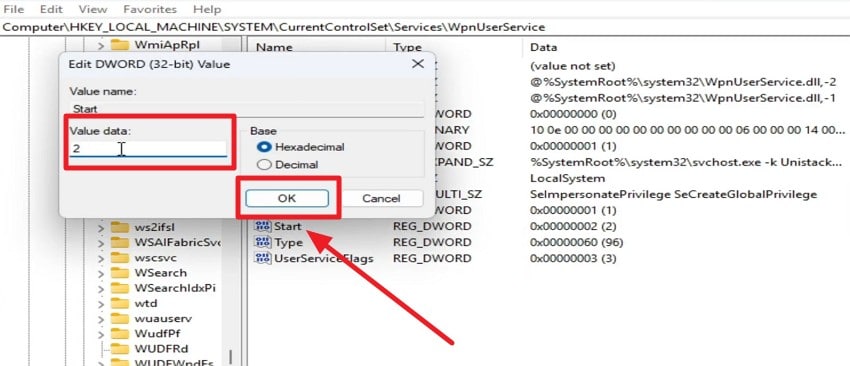Select the WSAIFabricSvc folder icon
The image size is (850, 366).
point(120,242)
